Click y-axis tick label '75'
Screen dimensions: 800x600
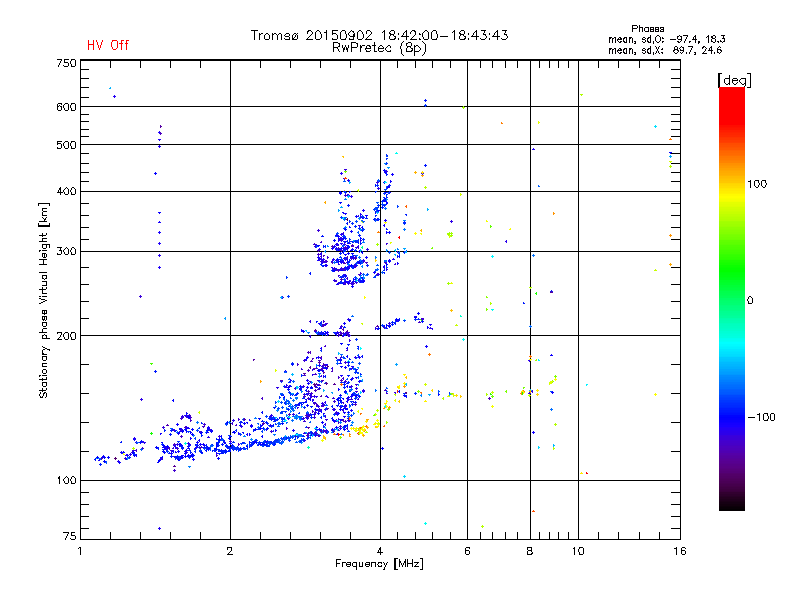click(70, 536)
